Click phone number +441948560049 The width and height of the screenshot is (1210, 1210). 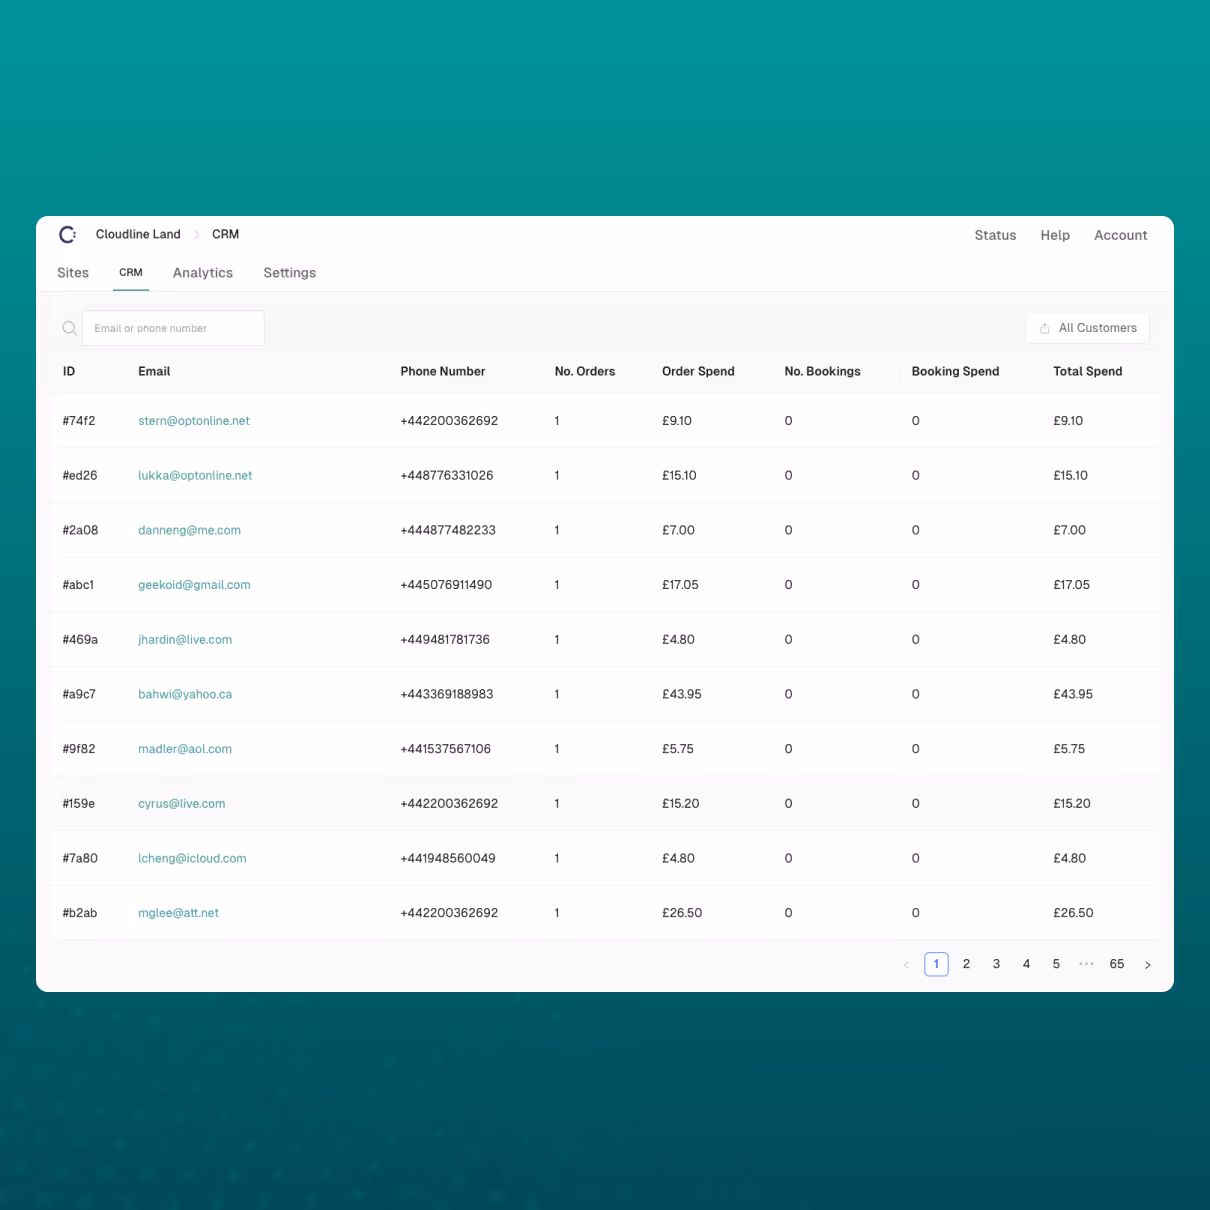pos(448,858)
